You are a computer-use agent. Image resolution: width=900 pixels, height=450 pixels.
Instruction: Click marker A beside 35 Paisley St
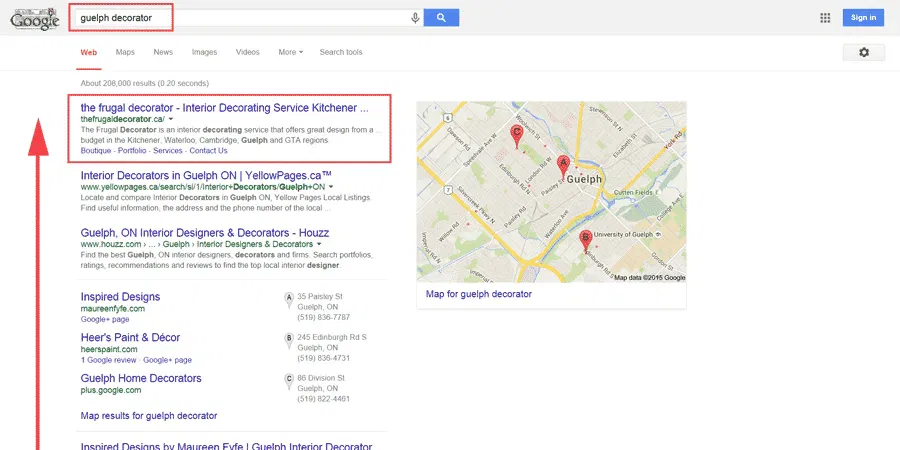tap(289, 300)
